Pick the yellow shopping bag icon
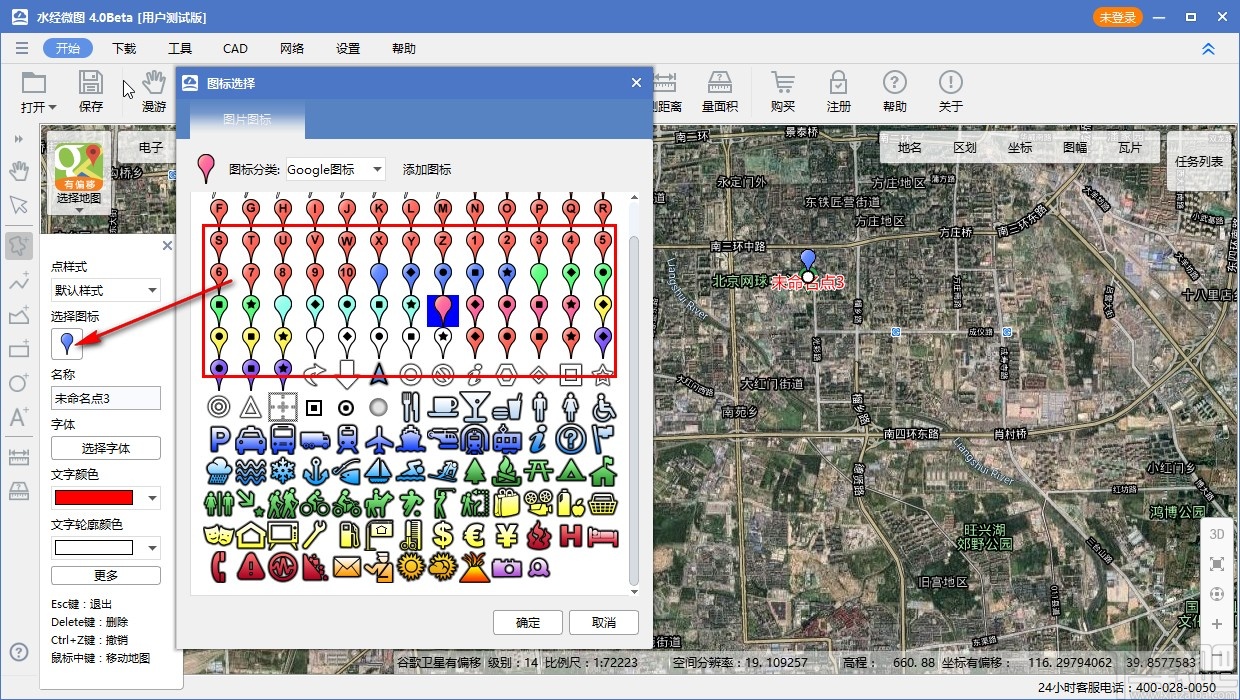Image resolution: width=1240 pixels, height=700 pixels. coord(507,503)
